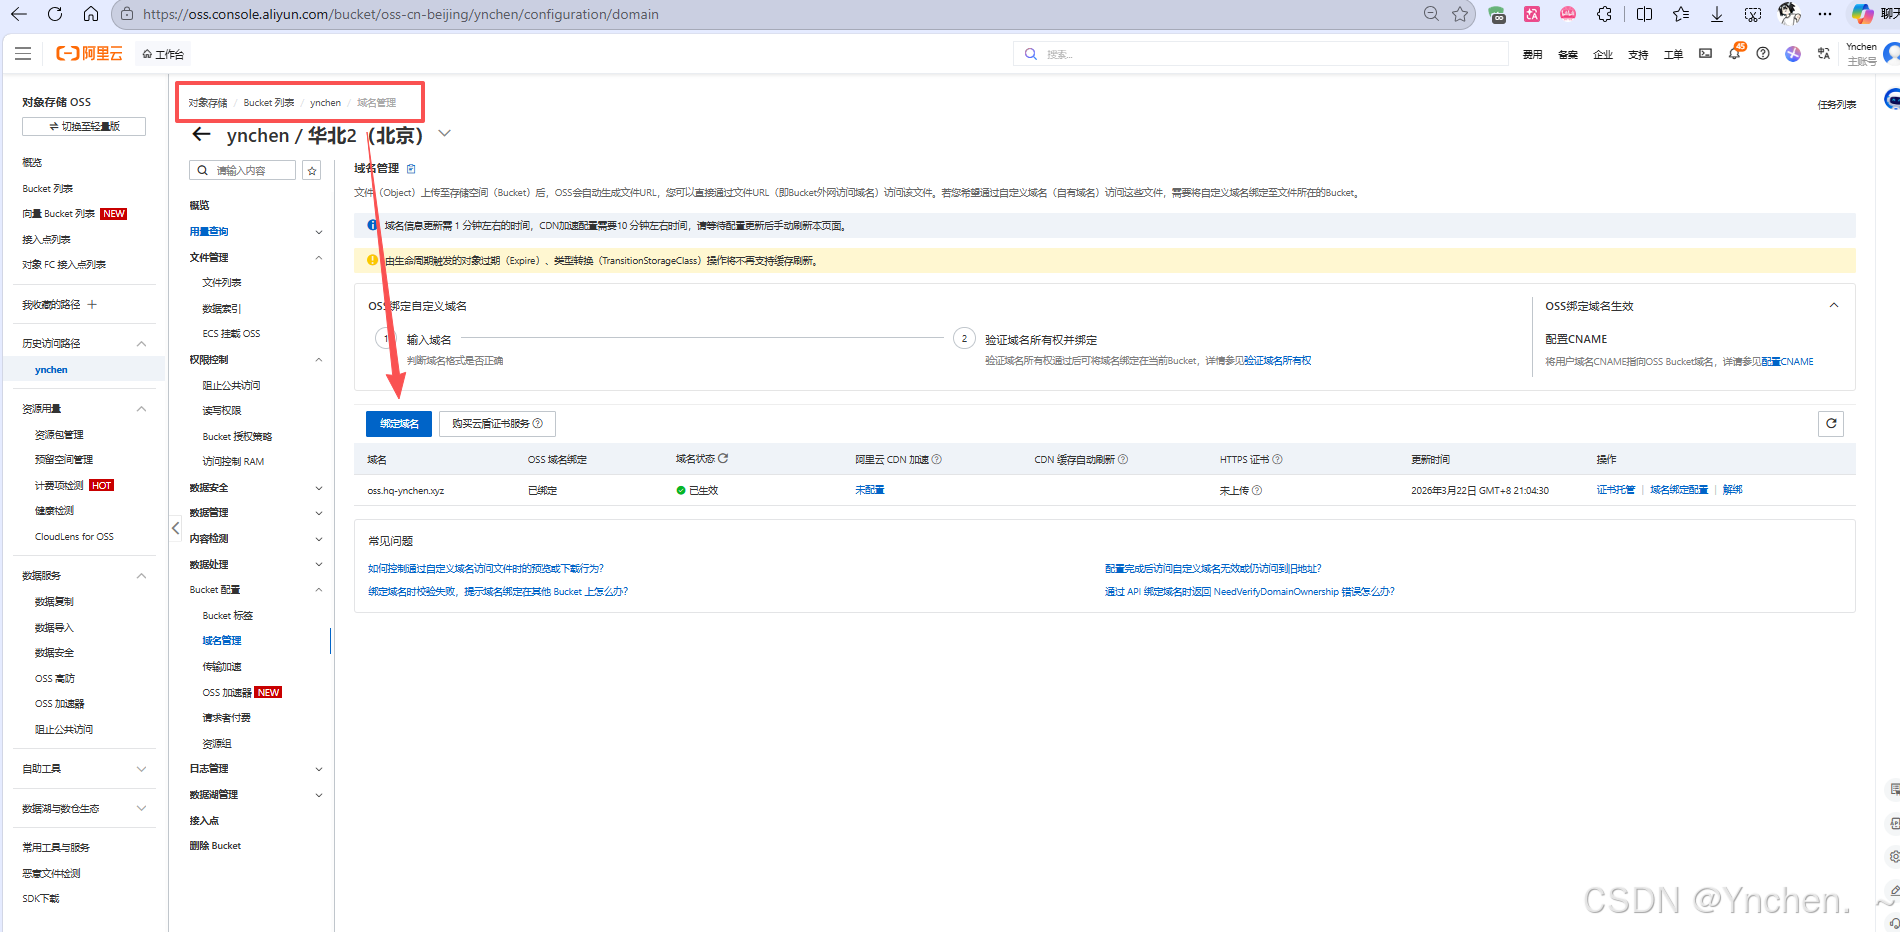Open help tooltip next to HTTPS 证书
1900x932 pixels.
[x=1277, y=460]
